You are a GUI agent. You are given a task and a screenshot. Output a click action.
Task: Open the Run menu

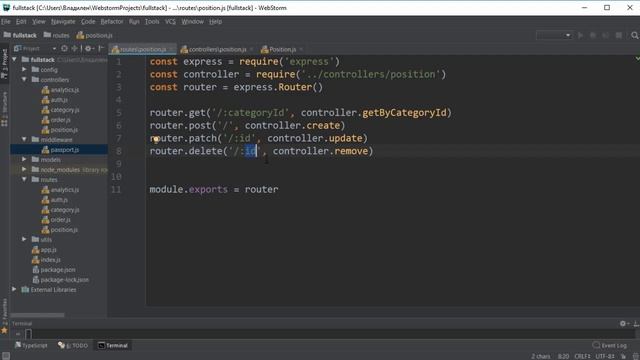(x=134, y=22)
